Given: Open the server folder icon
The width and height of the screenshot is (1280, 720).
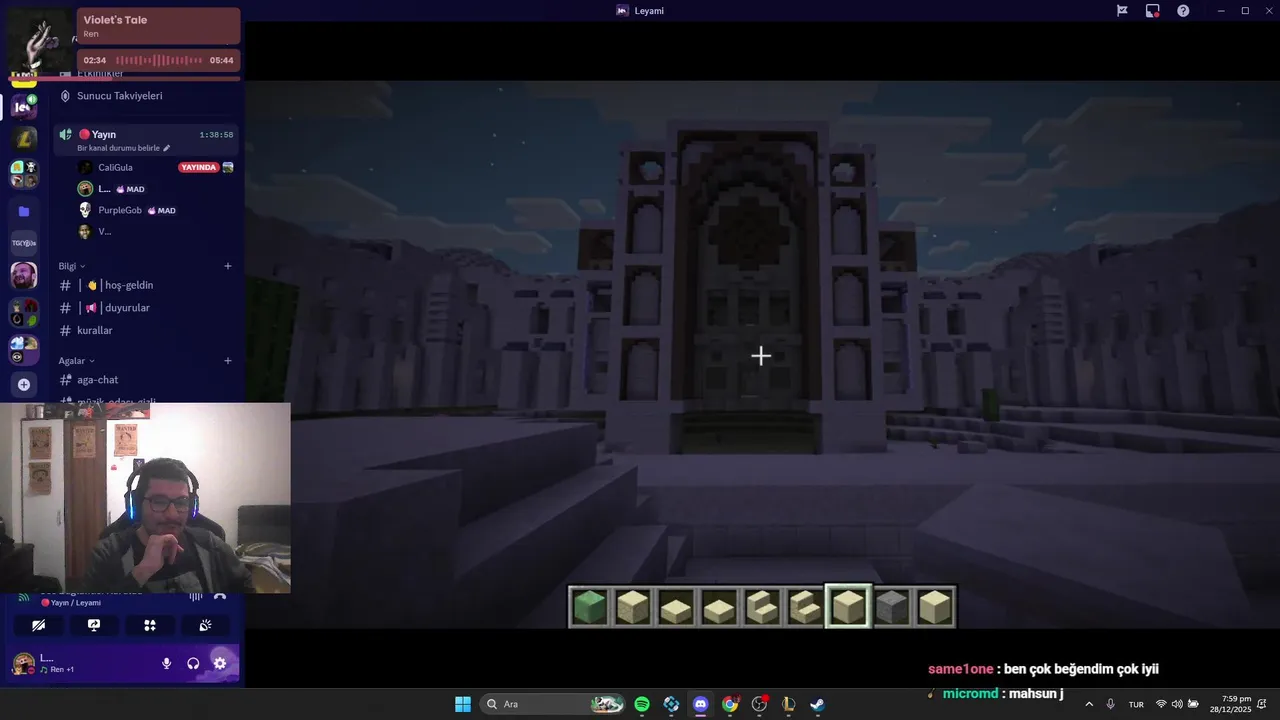Looking at the screenshot, I should click(x=24, y=211).
